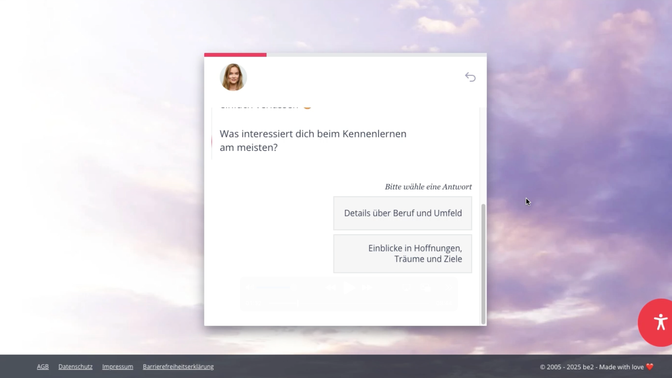Open the Barrierefreiheitserklärung footer link
The image size is (672, 378).
[x=178, y=367]
